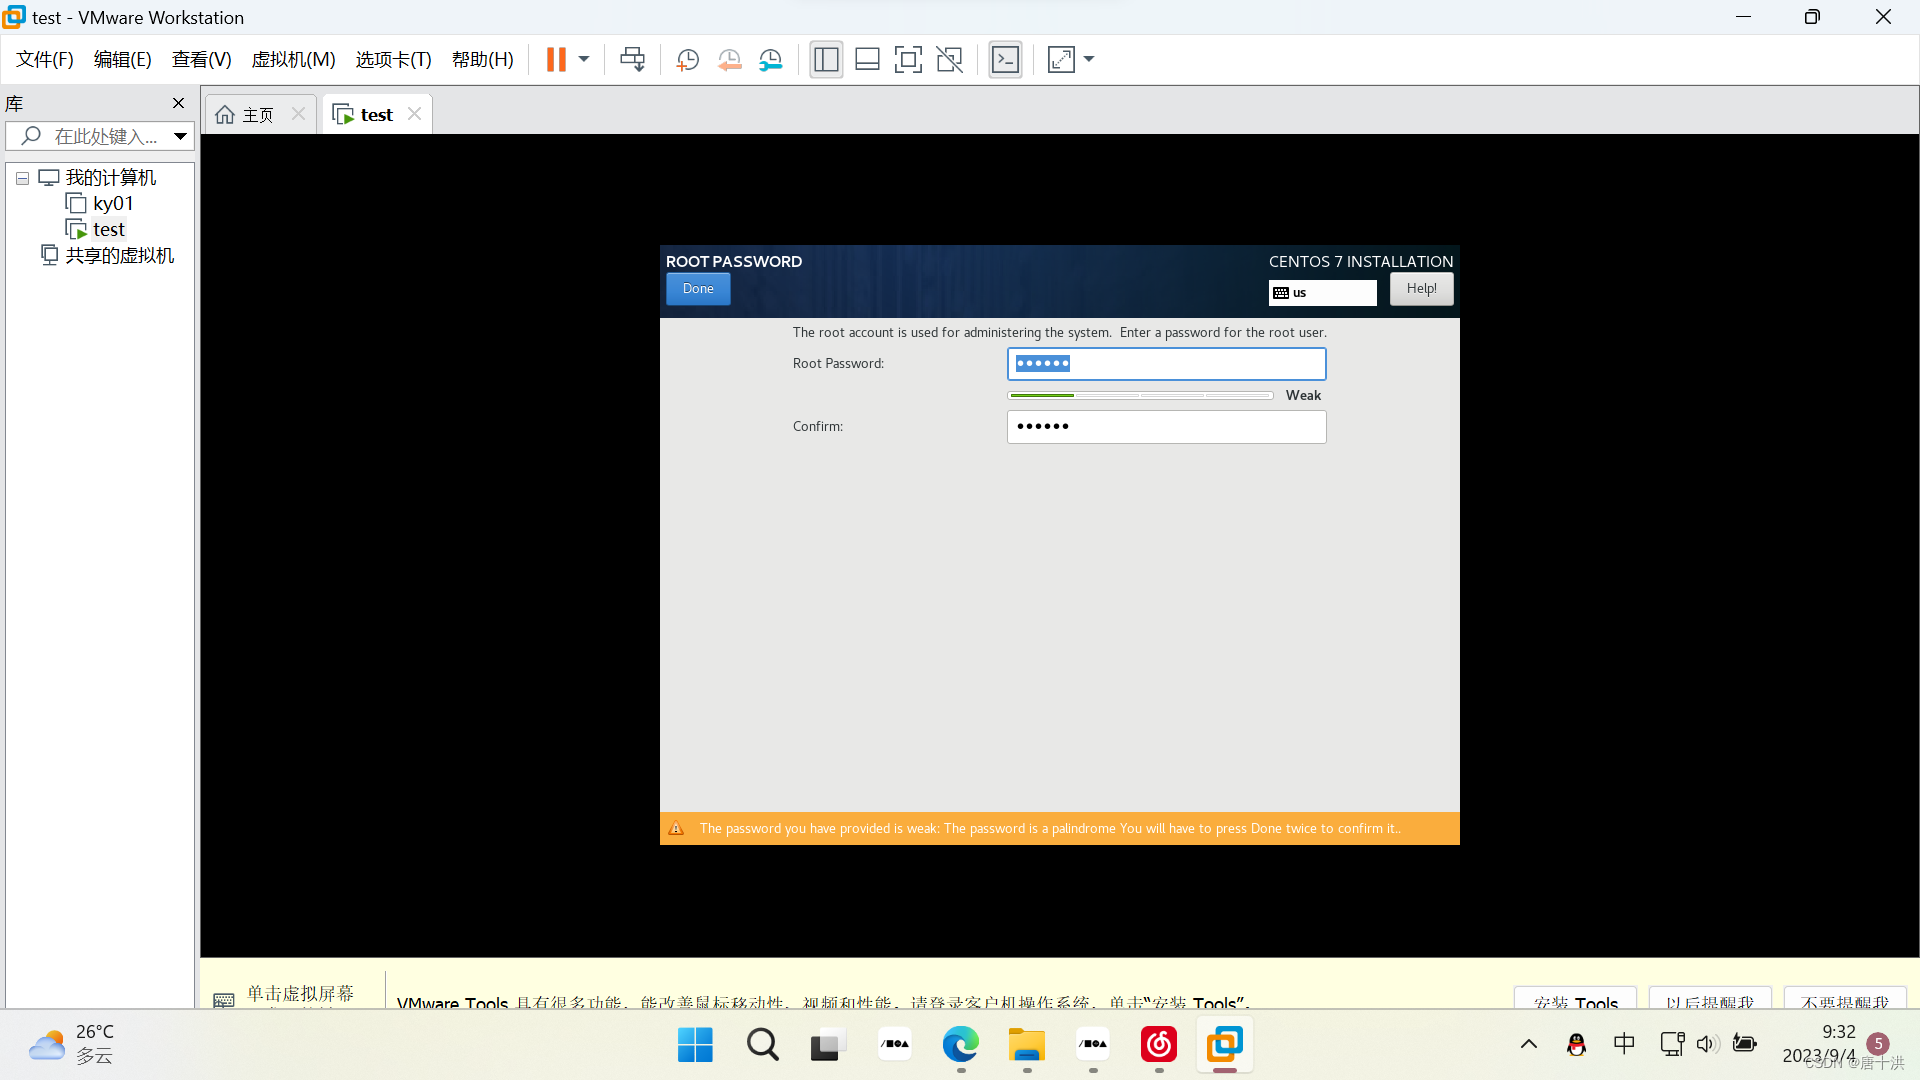Click the Help! button
The height and width of the screenshot is (1080, 1920).
pos(1421,289)
